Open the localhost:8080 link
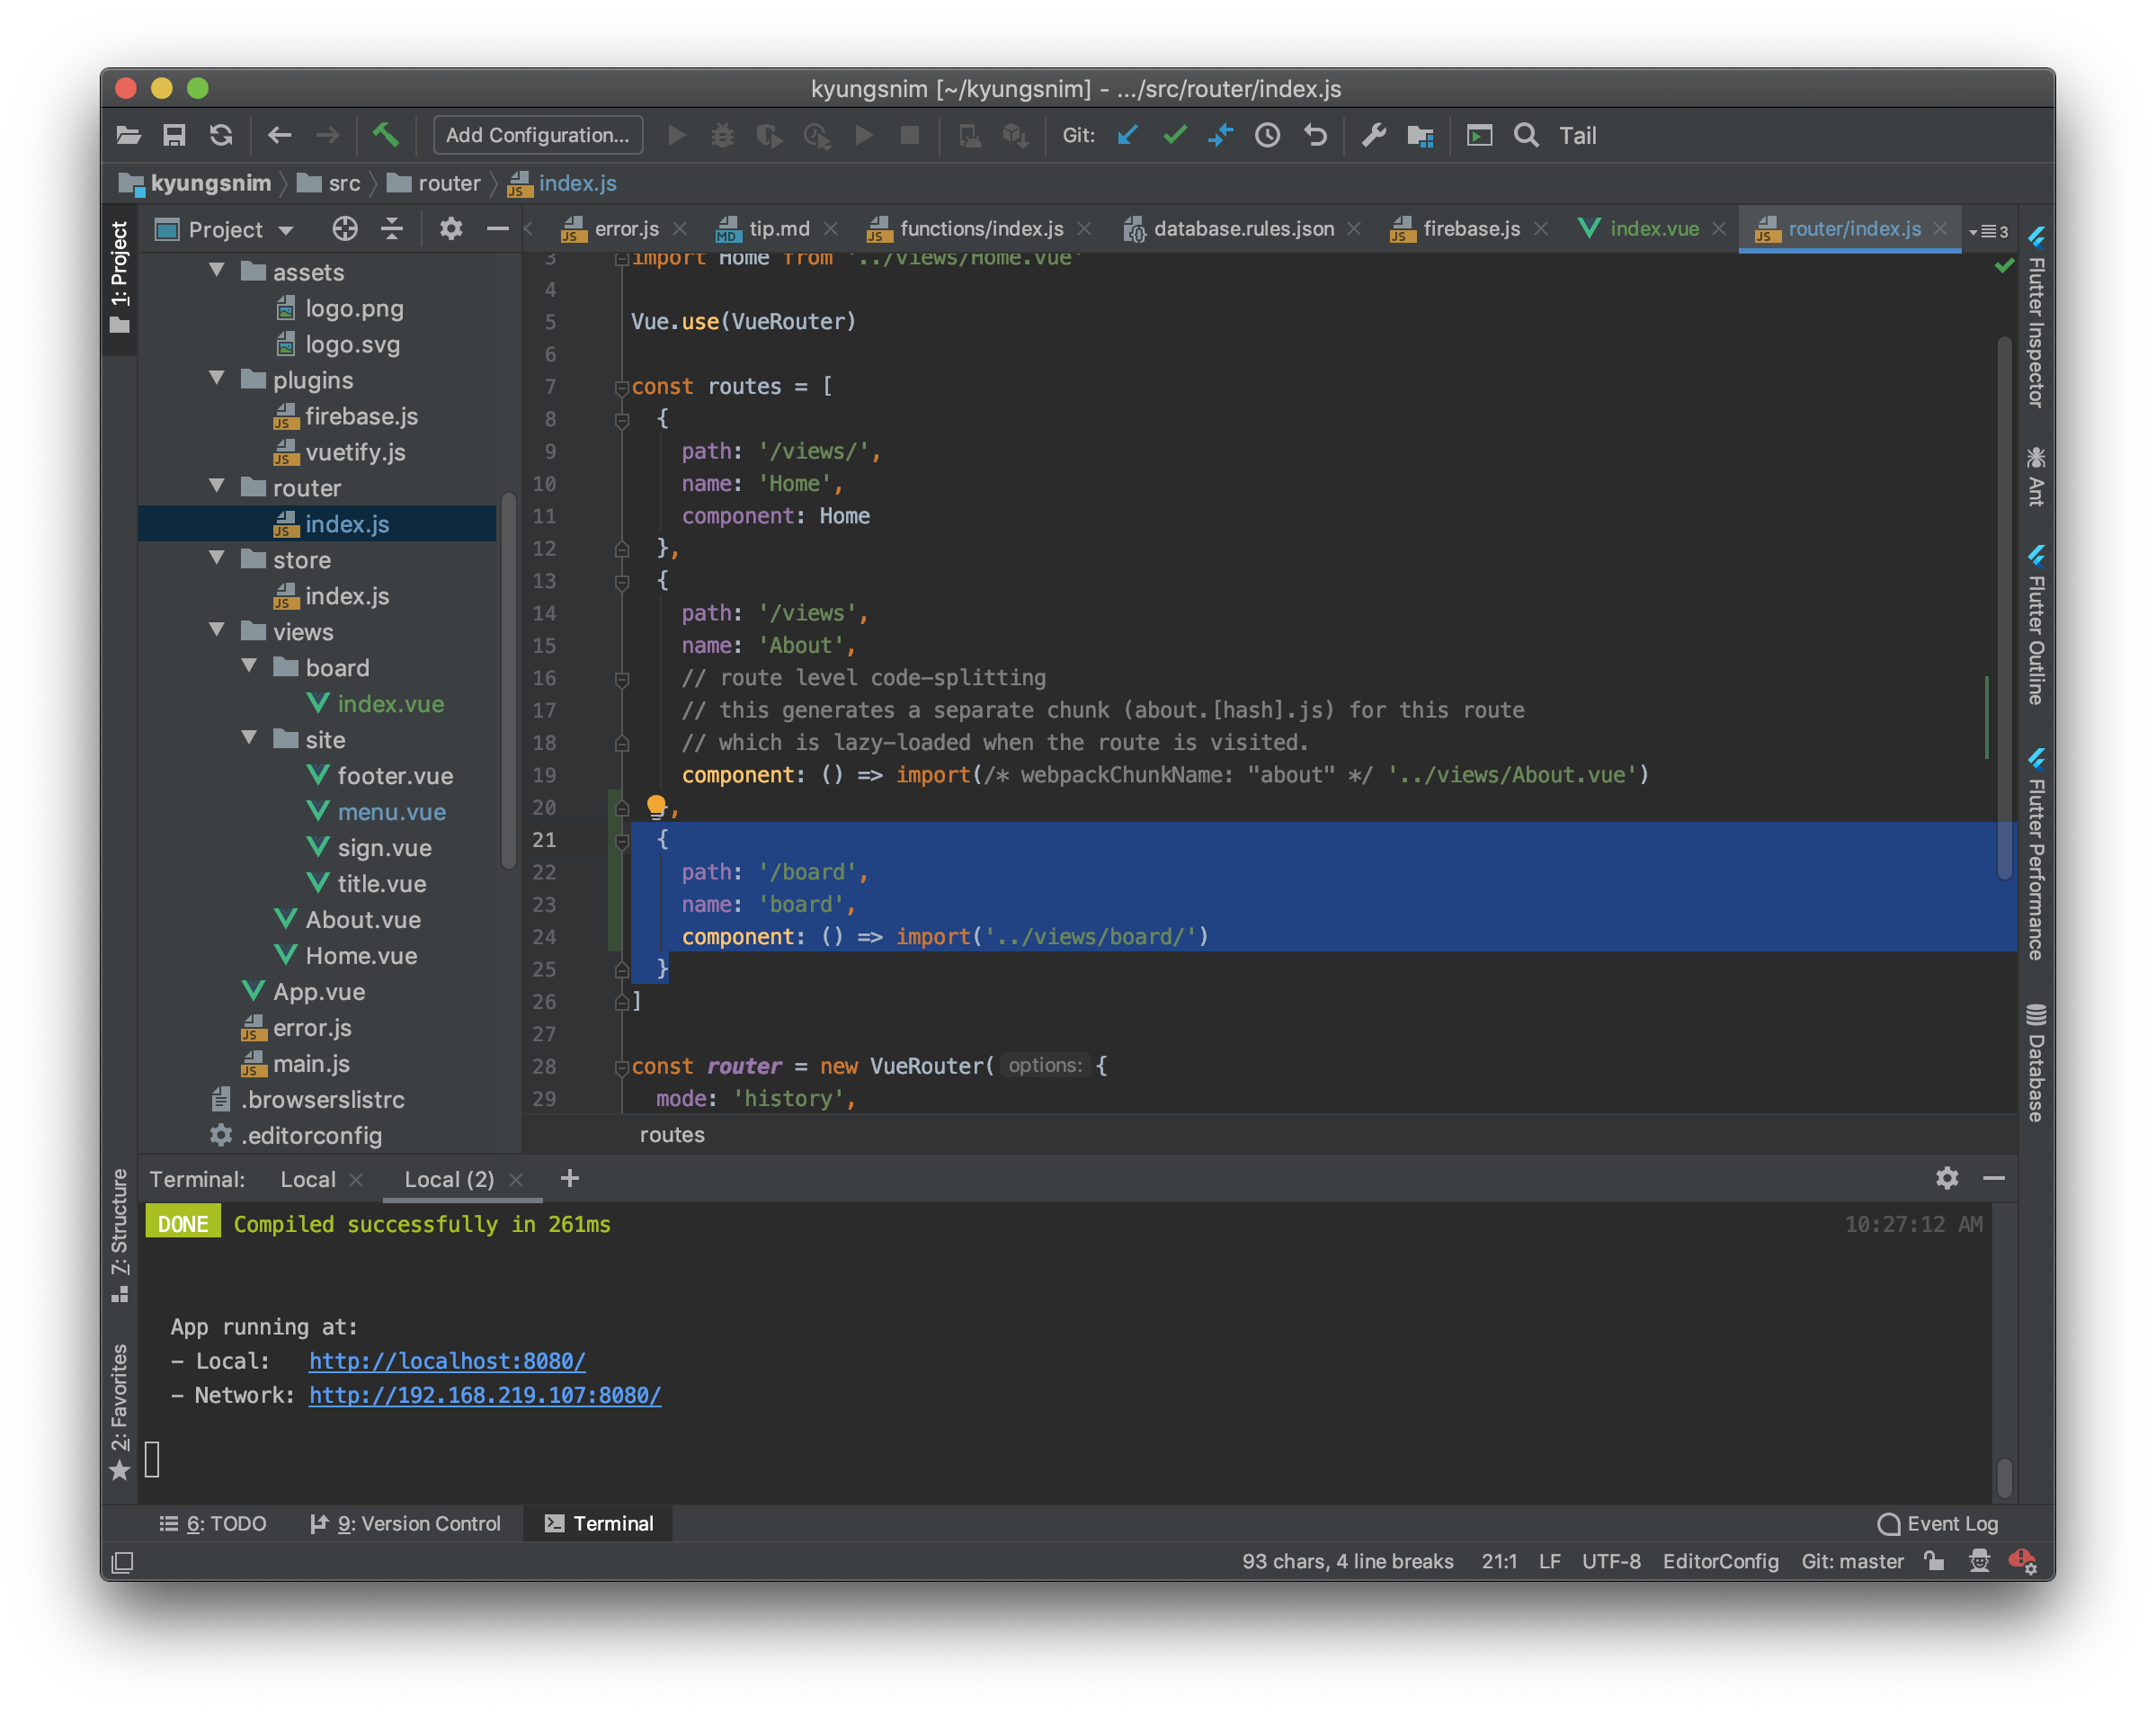This screenshot has height=1714, width=2156. (x=447, y=1361)
